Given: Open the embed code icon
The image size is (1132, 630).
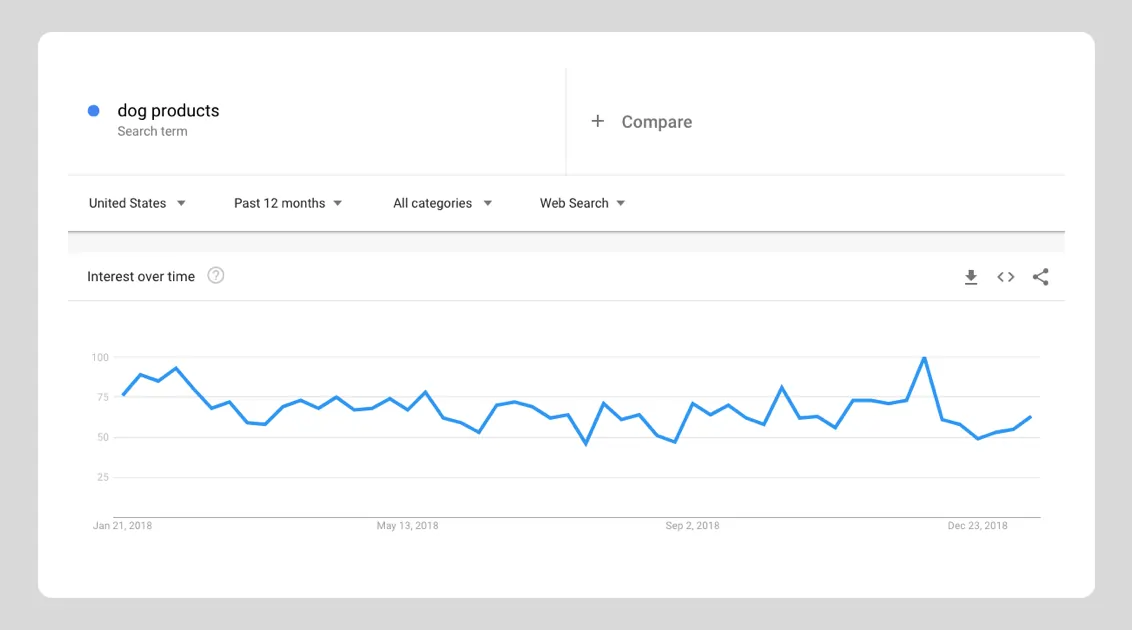Looking at the screenshot, I should click(1005, 277).
